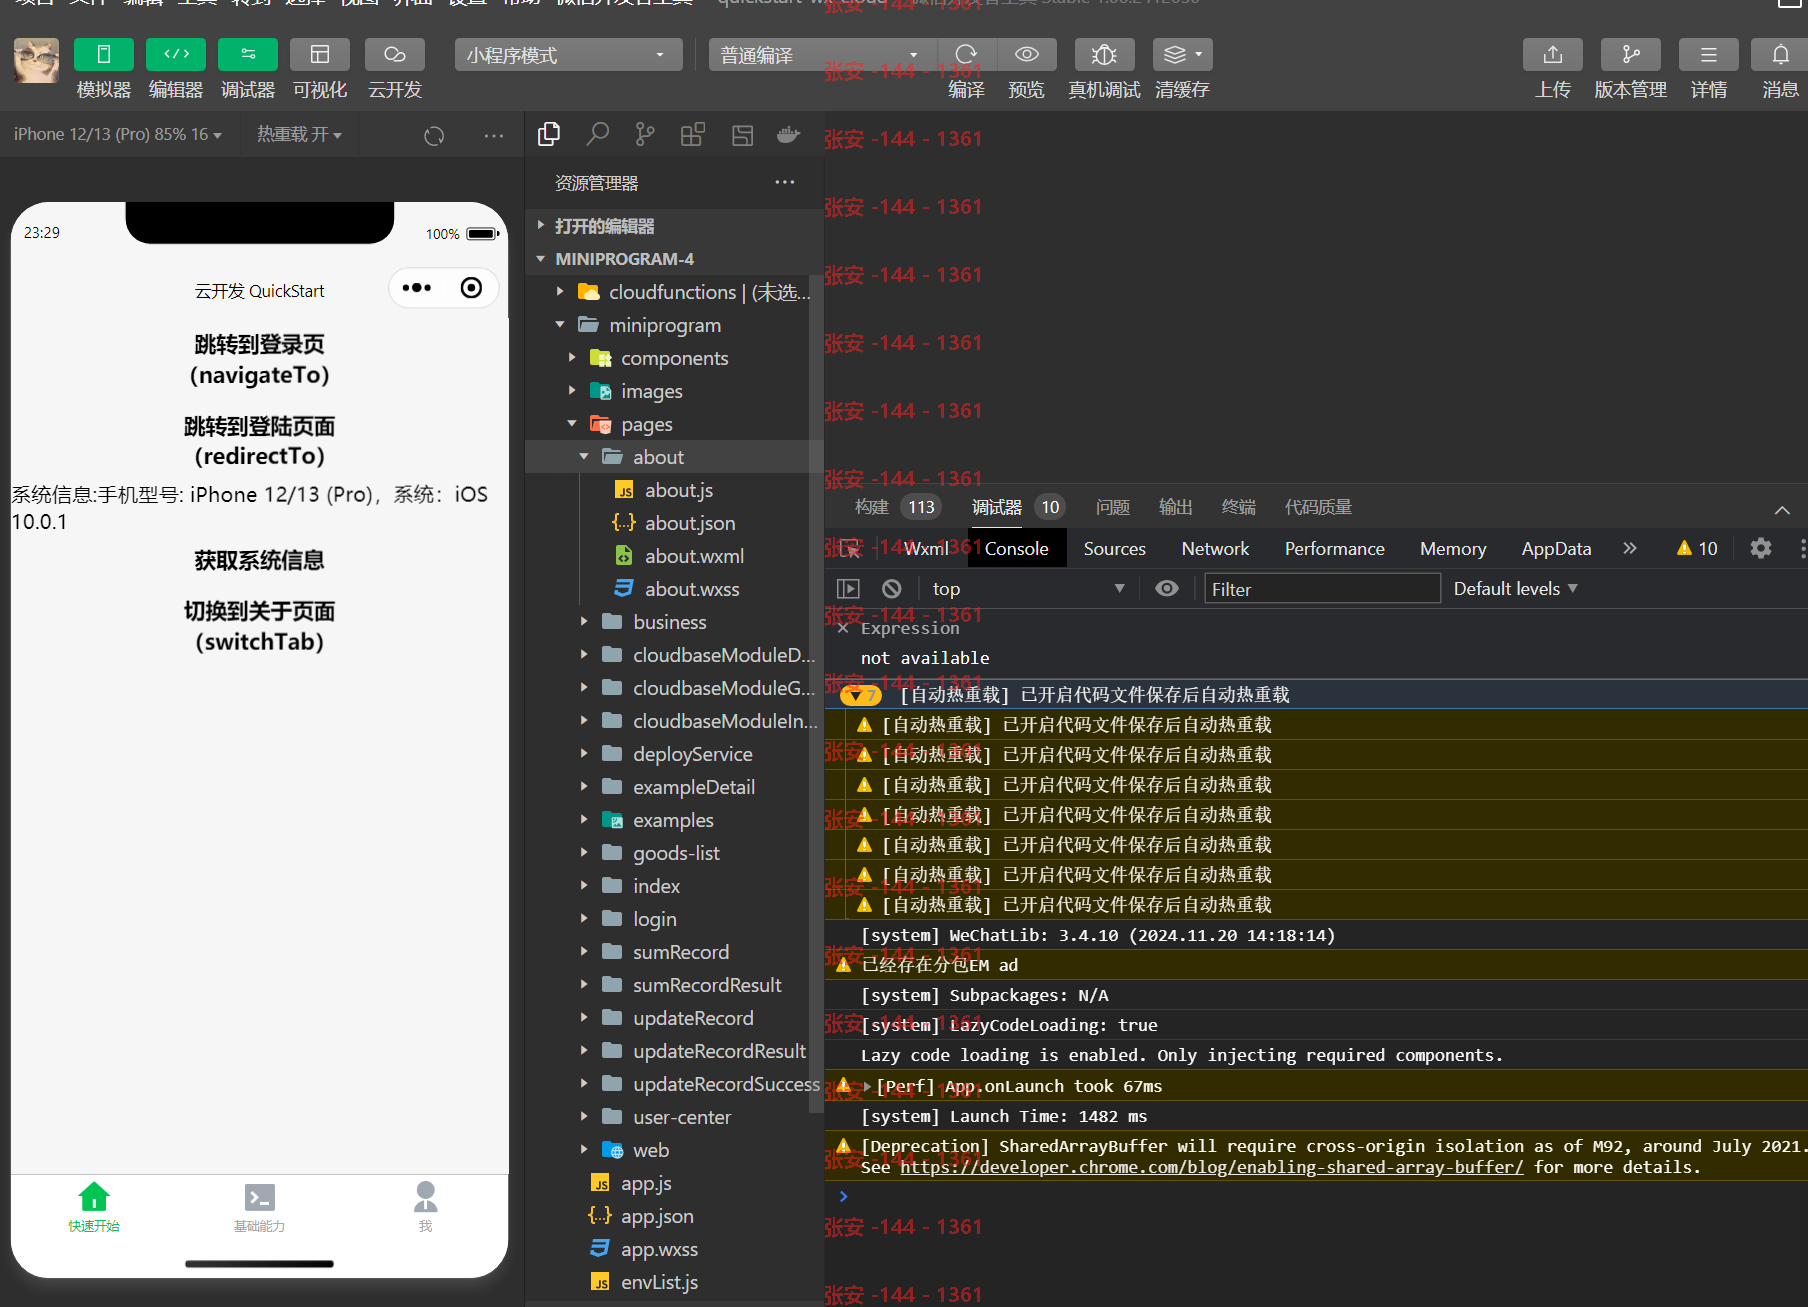Open the Default levels dropdown
This screenshot has height=1307, width=1808.
pyautogui.click(x=1515, y=589)
